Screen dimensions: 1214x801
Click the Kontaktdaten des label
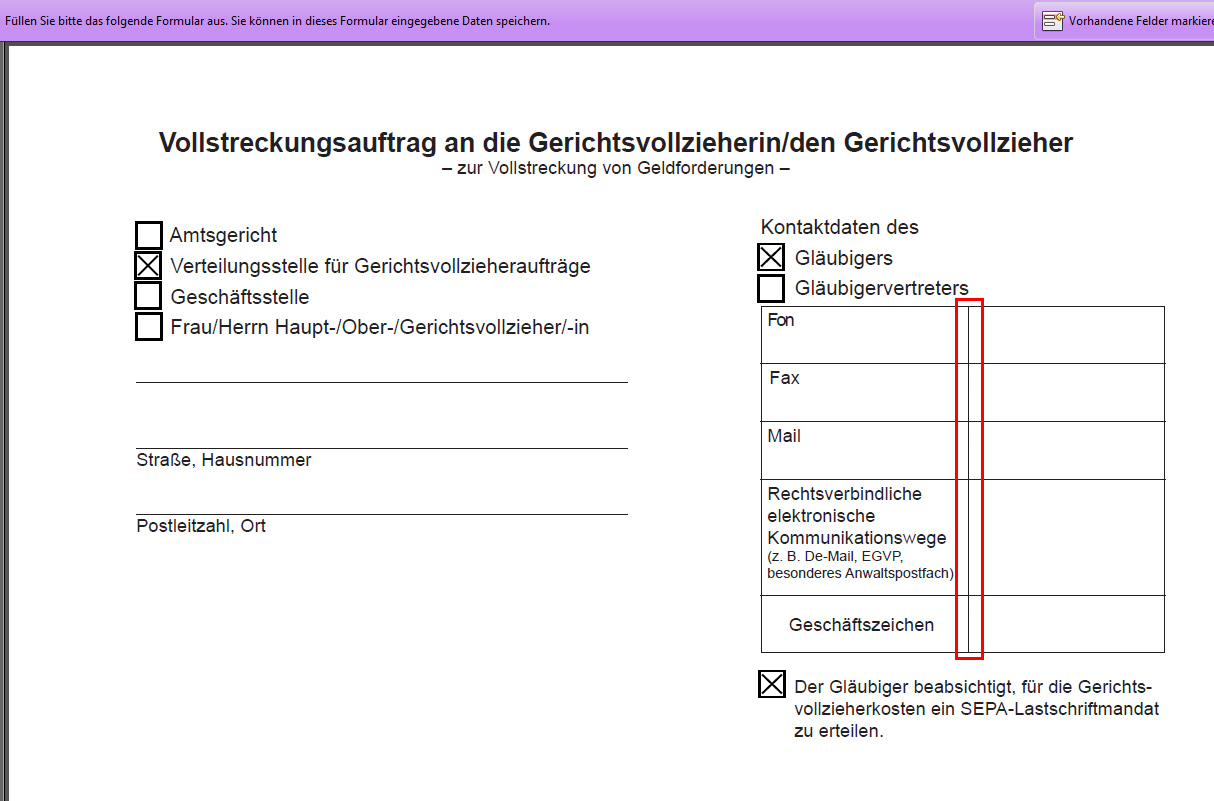pyautogui.click(x=840, y=227)
